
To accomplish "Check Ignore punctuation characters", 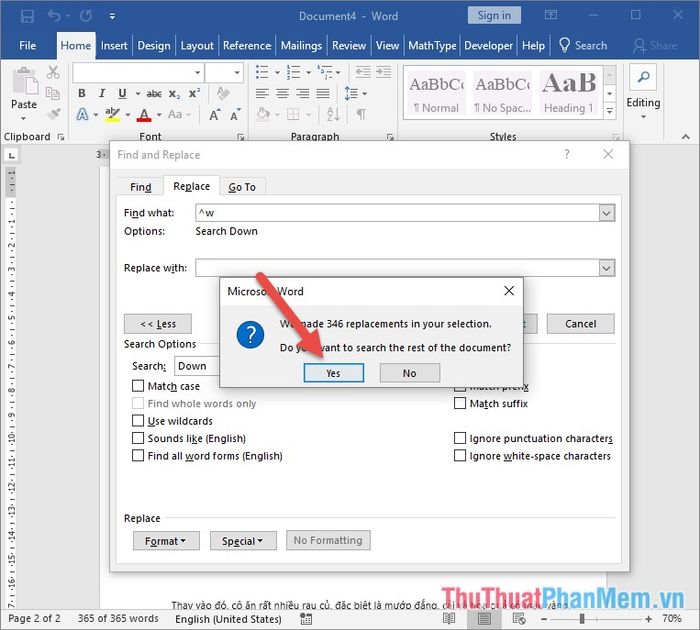I will 460,438.
